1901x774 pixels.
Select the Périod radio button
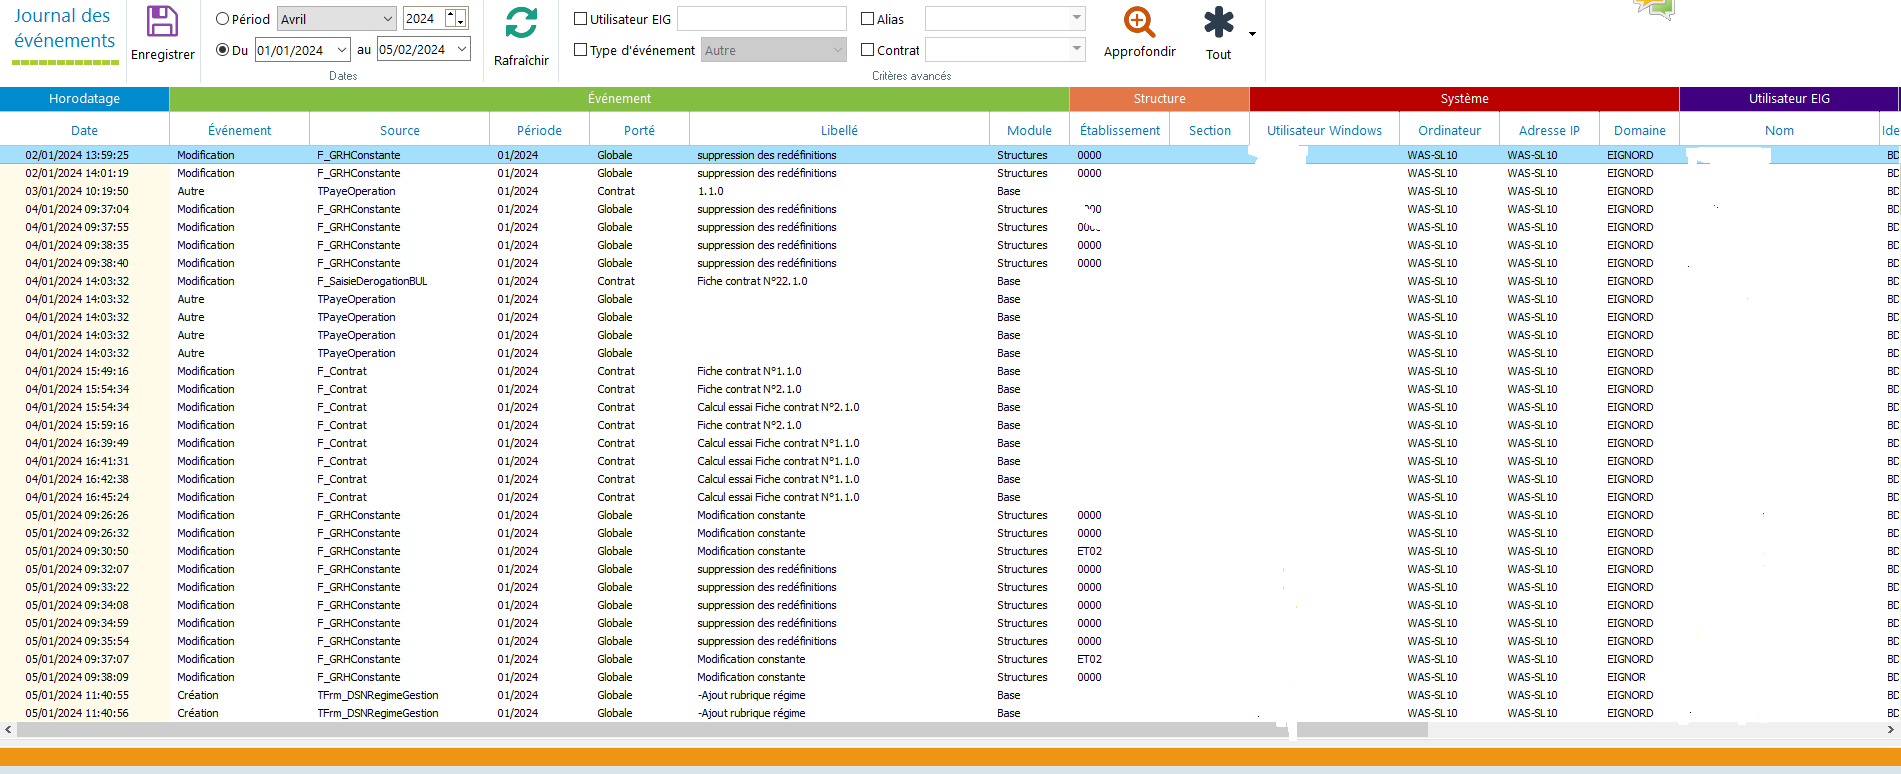(x=223, y=19)
